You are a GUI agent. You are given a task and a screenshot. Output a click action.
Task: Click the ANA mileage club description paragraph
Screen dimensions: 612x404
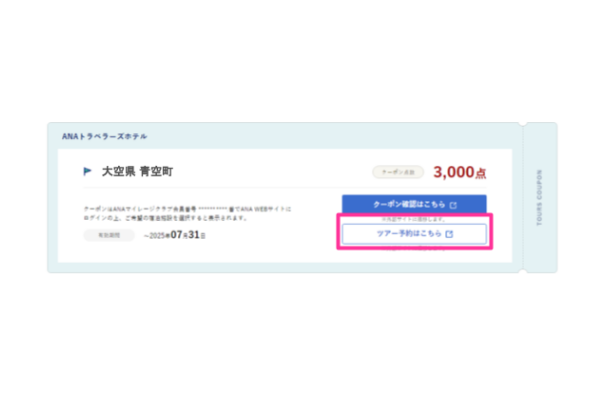[x=187, y=214]
